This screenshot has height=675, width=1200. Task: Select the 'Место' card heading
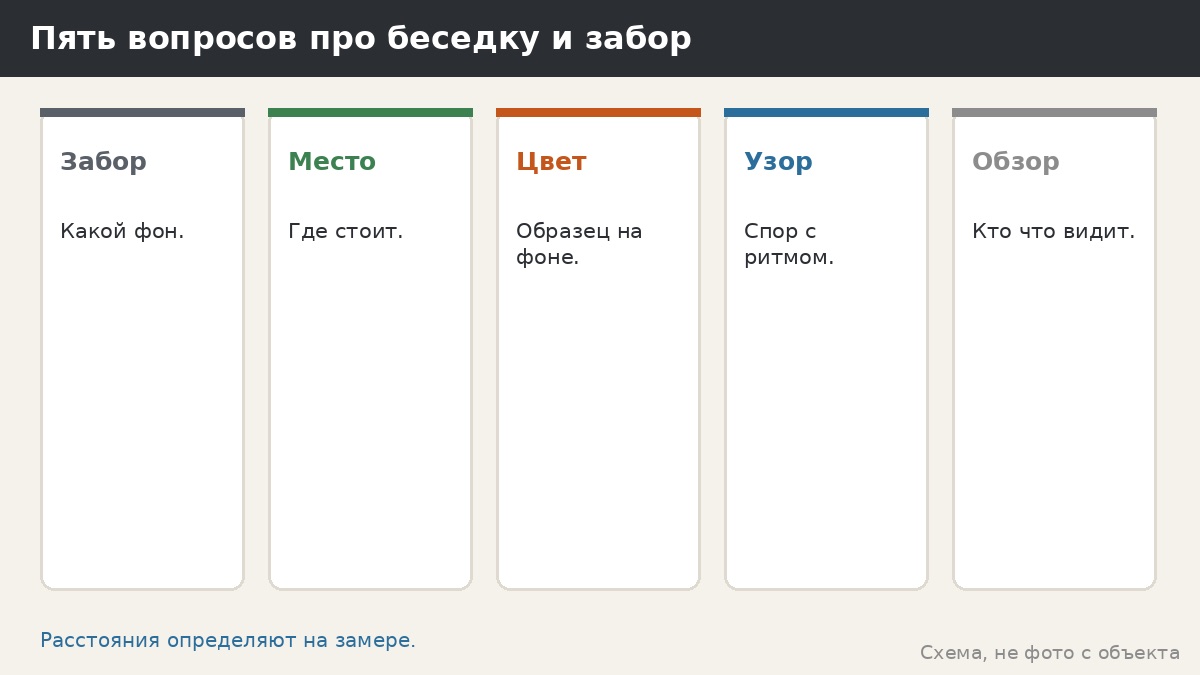click(x=332, y=162)
